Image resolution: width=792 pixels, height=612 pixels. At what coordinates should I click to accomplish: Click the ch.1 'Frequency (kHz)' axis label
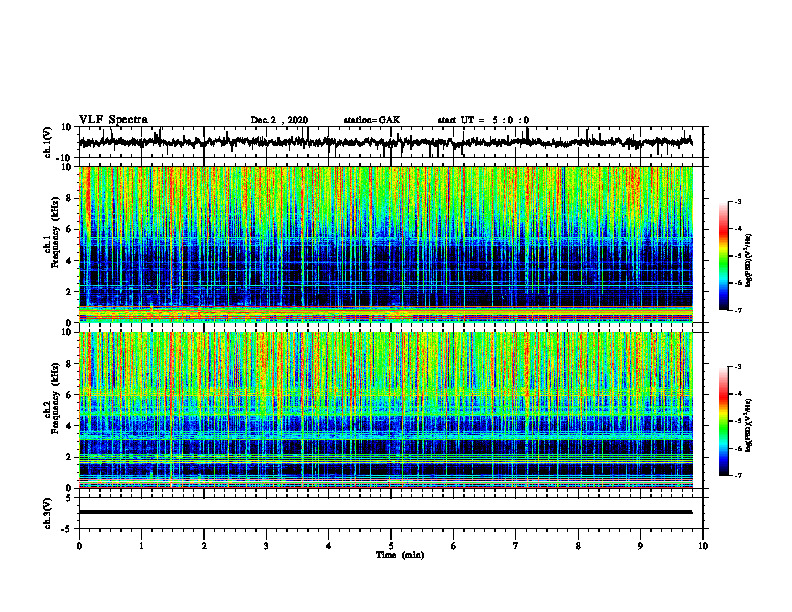point(55,233)
